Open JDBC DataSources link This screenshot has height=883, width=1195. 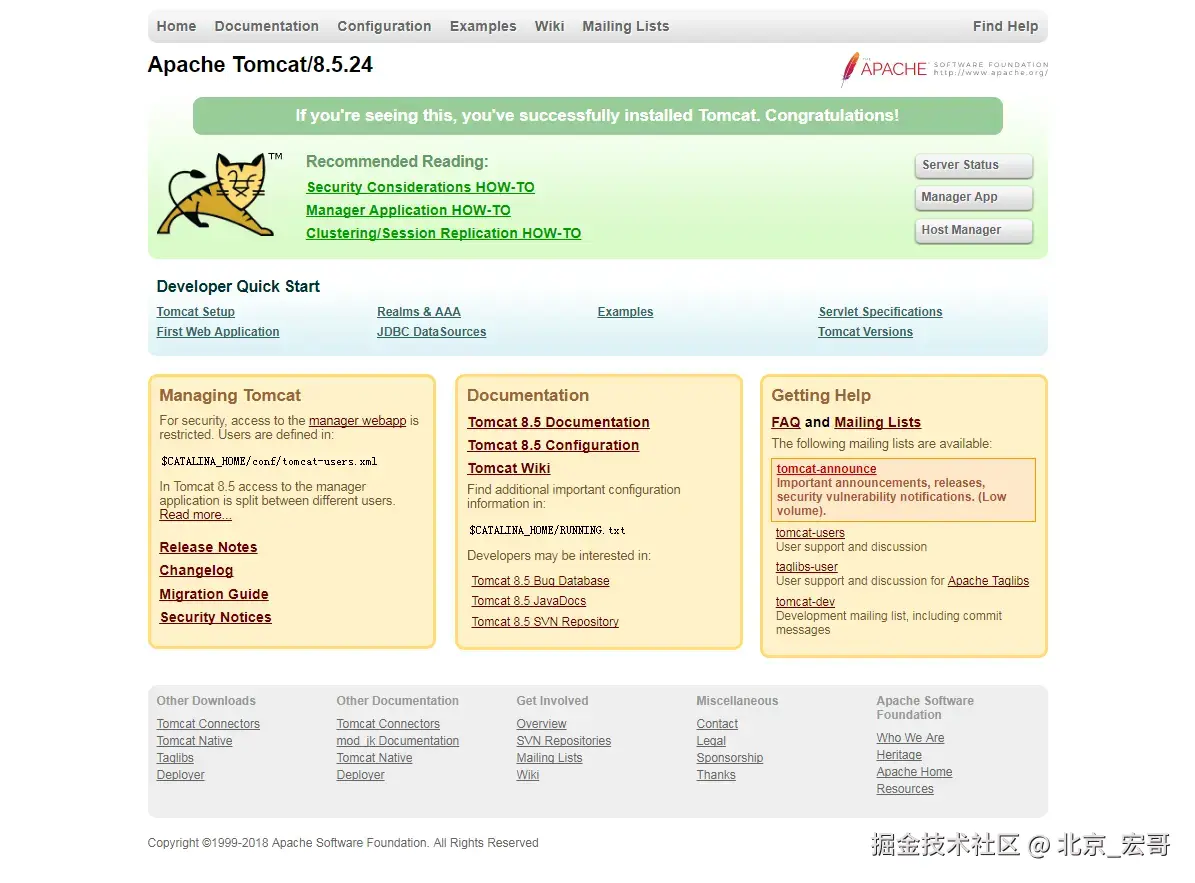(431, 331)
